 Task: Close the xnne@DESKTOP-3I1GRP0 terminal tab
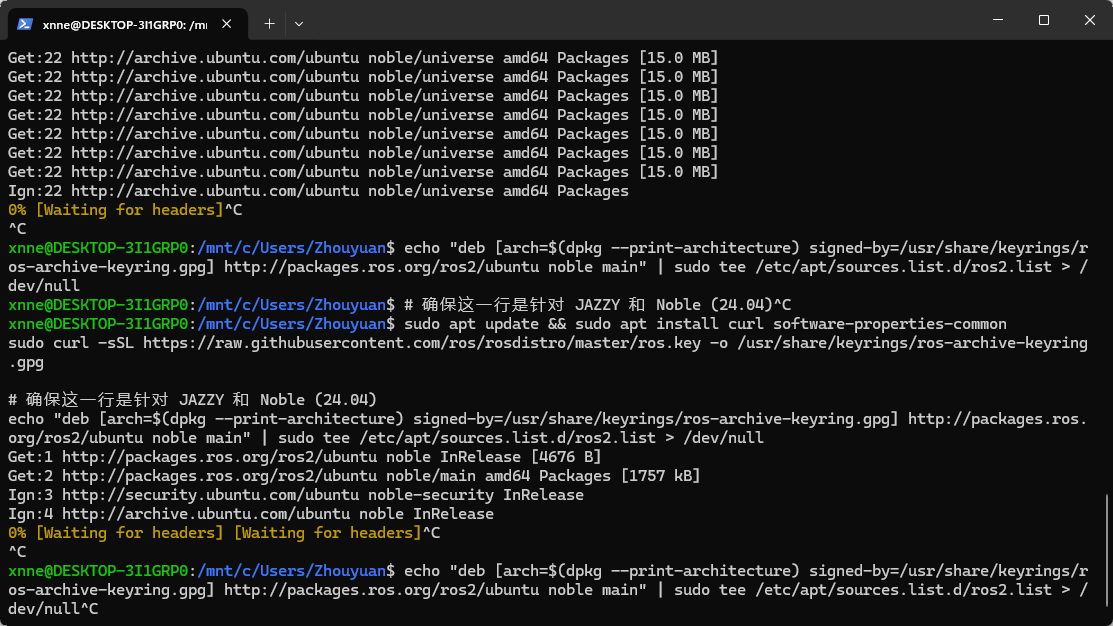[x=229, y=23]
